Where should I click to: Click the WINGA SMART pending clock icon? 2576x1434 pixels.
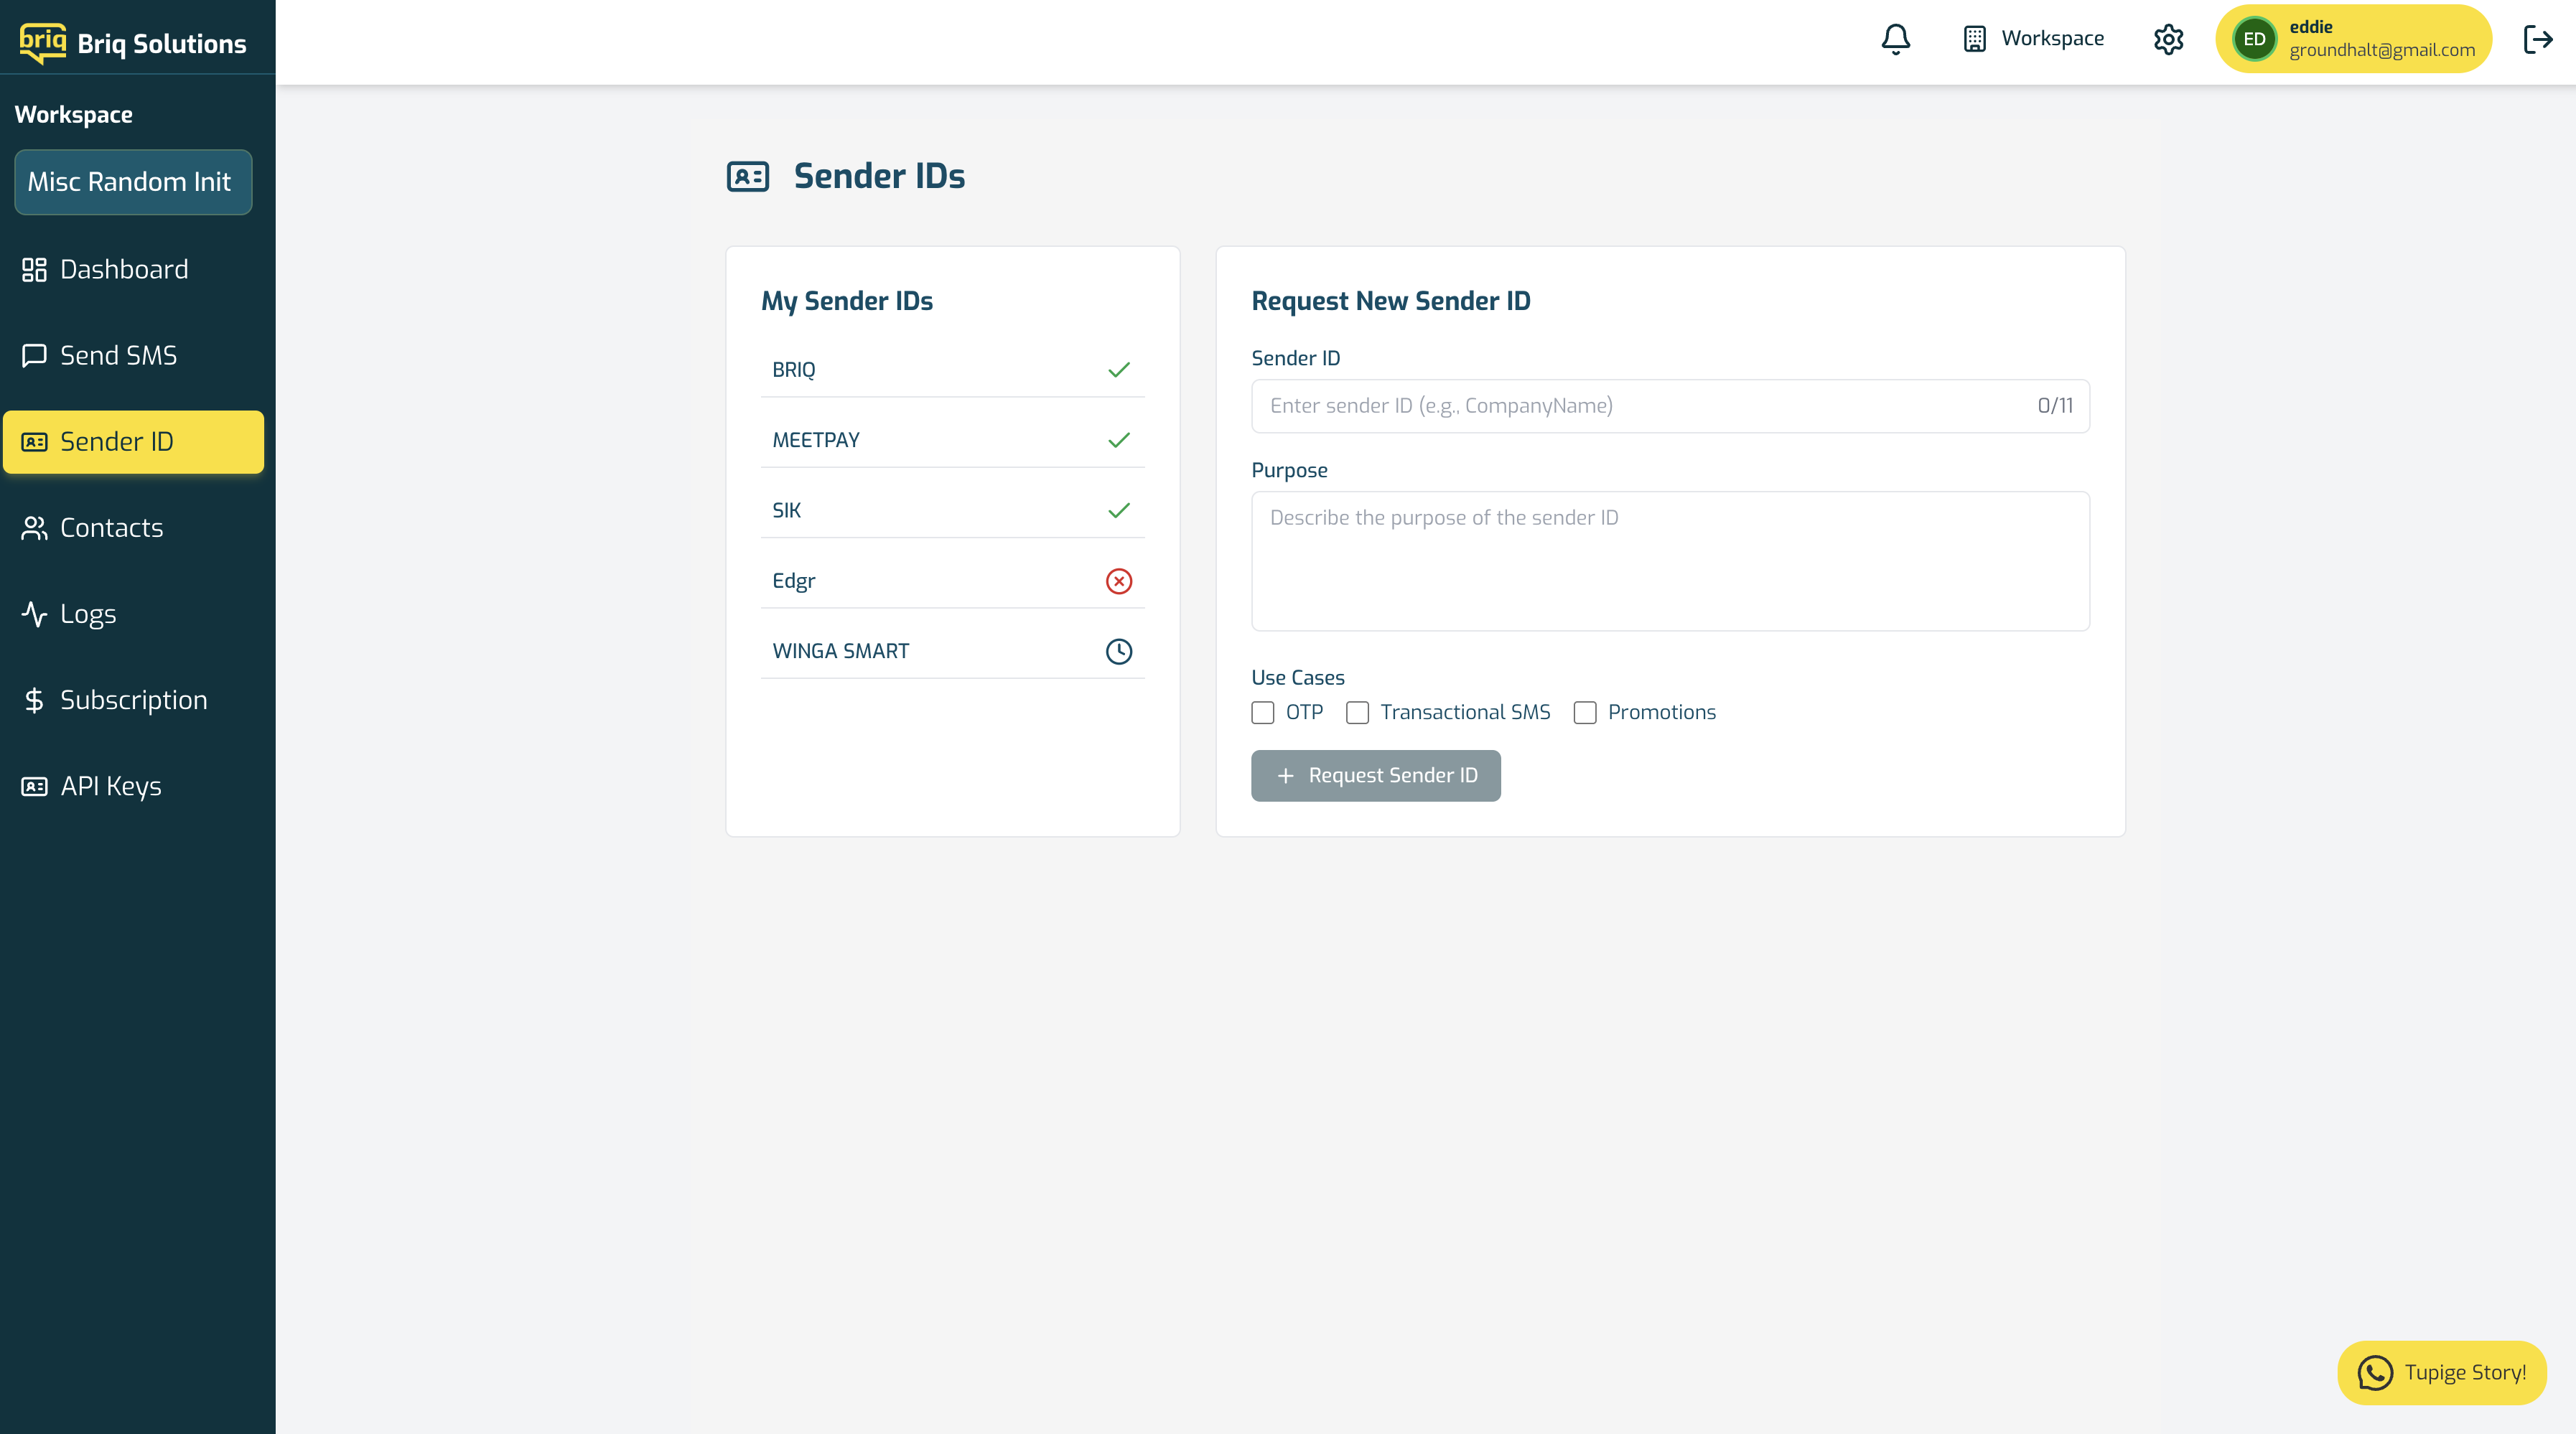click(x=1118, y=651)
